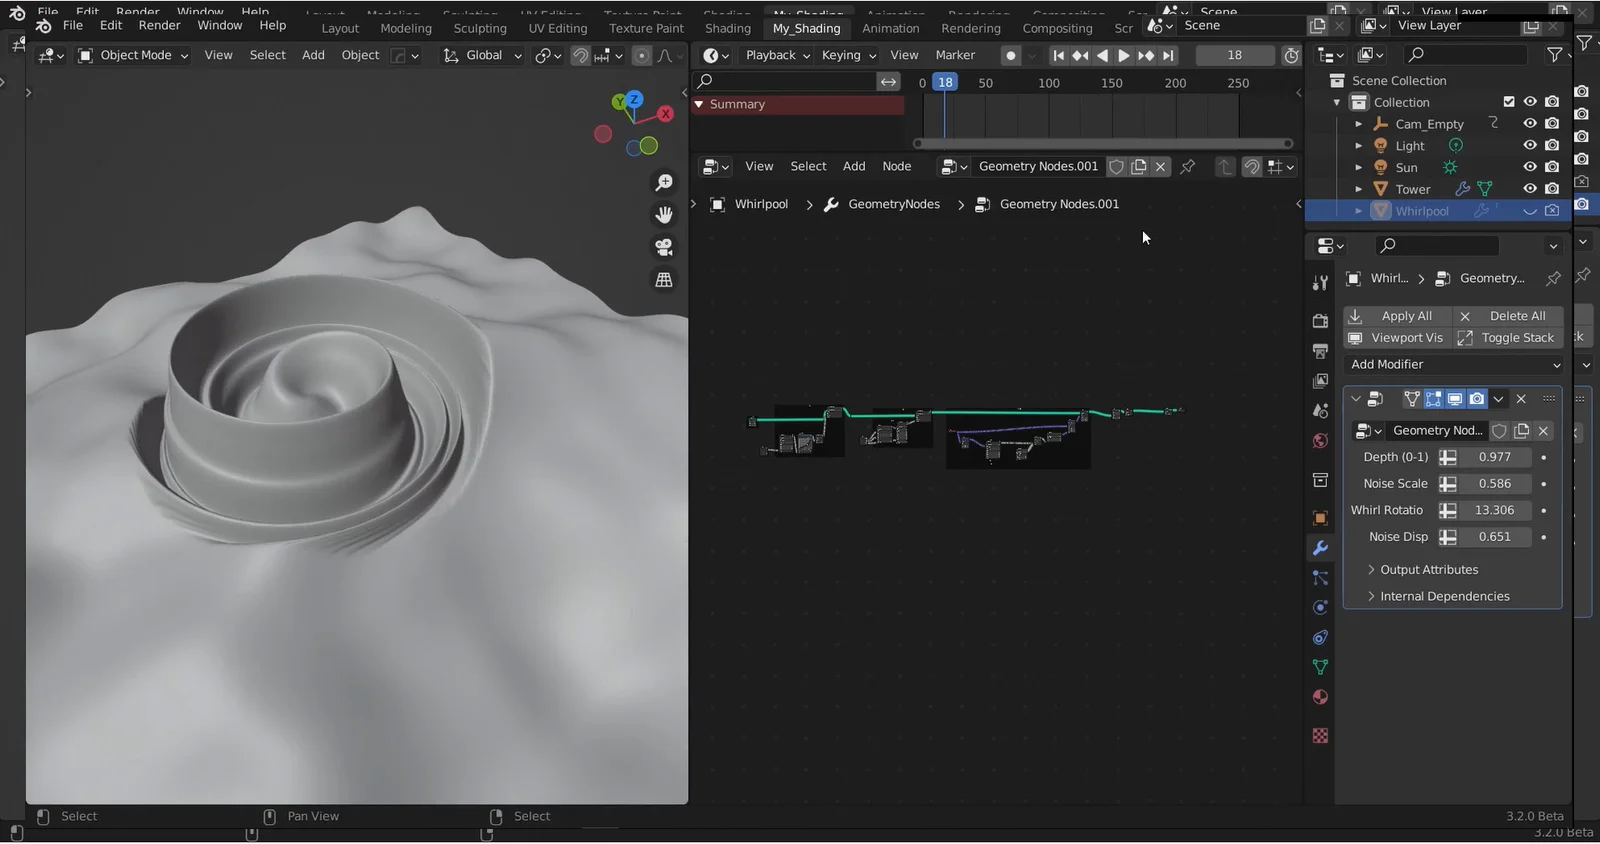Click Delete All modifiers button
Viewport: 1600px width, 844px height.
(x=1507, y=316)
